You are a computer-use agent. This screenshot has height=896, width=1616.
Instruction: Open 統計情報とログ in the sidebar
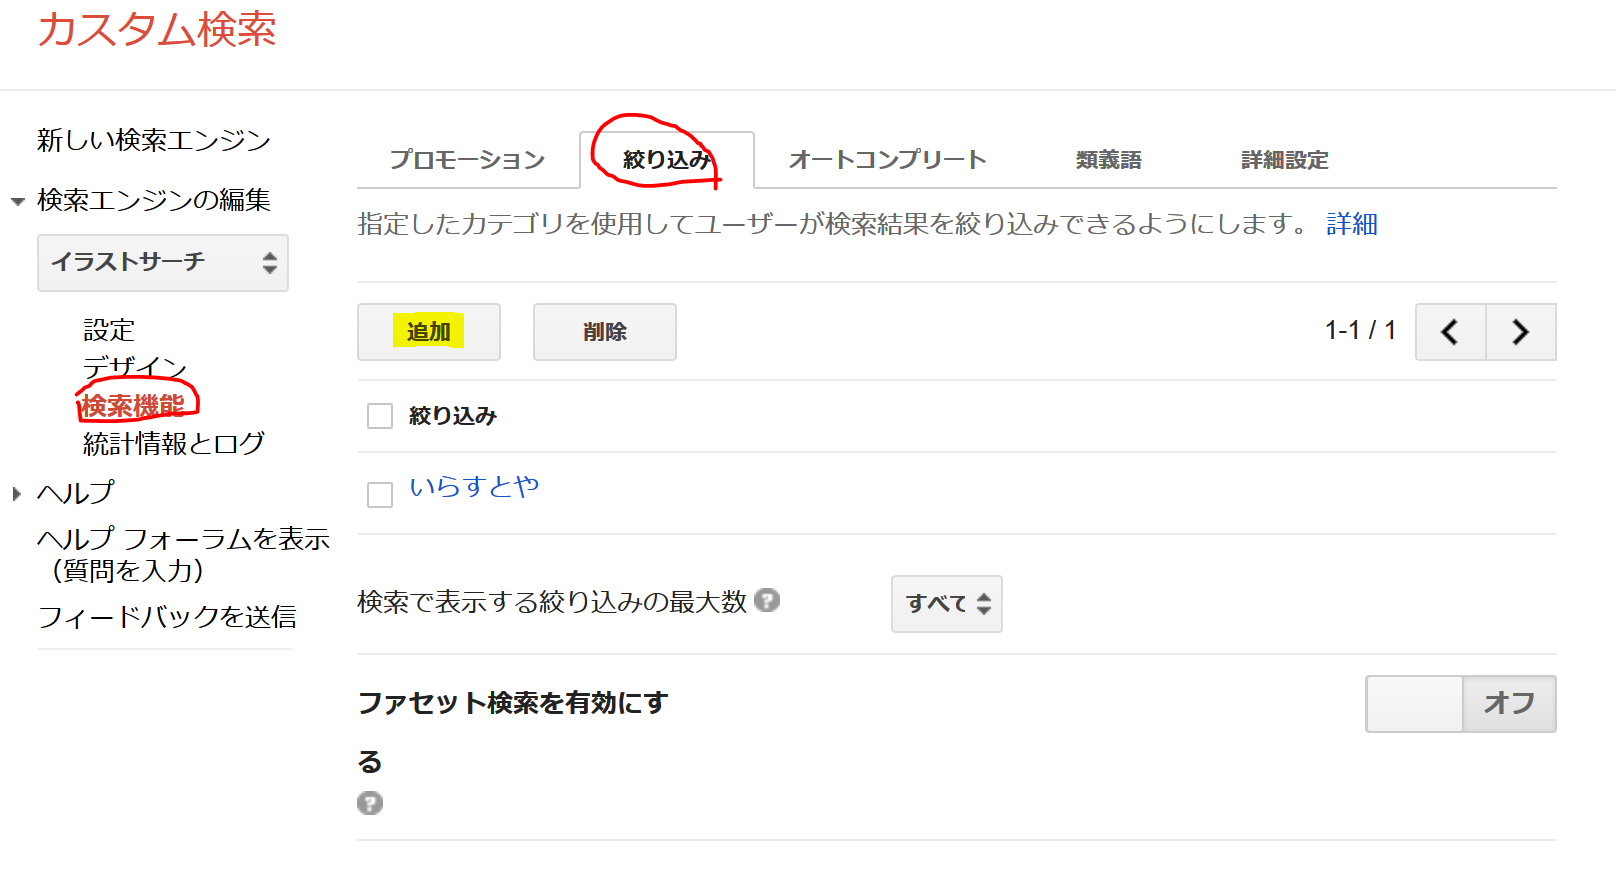(x=174, y=443)
